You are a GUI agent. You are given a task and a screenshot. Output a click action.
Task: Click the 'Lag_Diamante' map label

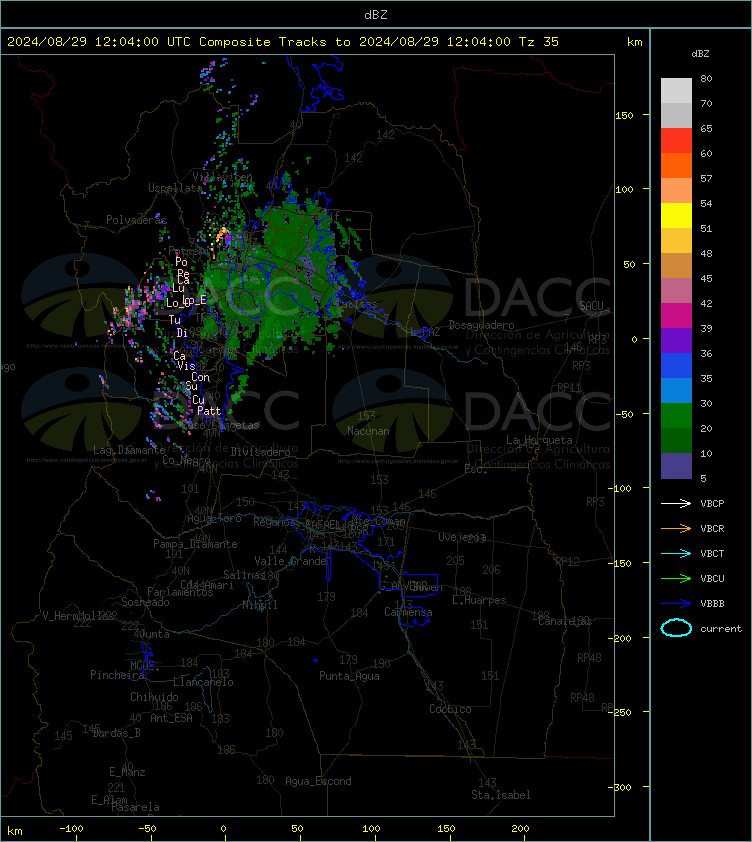coord(129,450)
